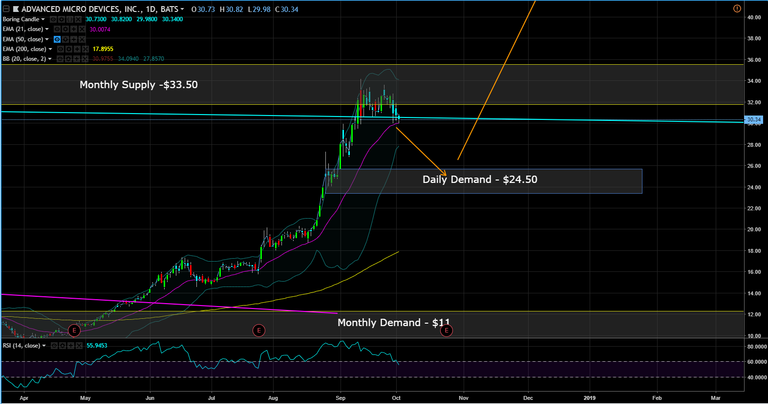Click the leftmost earnings E marker
The image size is (768, 404).
74,330
